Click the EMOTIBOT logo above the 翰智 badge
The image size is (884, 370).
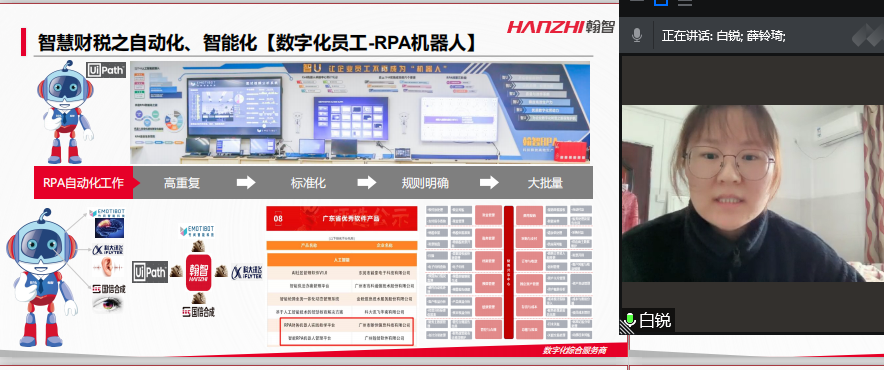(196, 231)
